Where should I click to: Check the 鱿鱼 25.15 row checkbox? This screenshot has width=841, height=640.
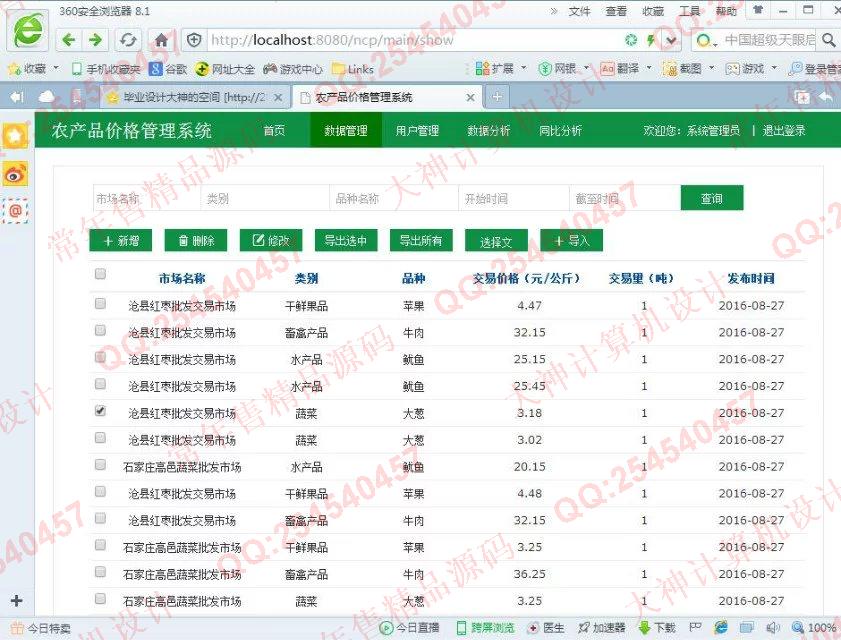coord(100,357)
